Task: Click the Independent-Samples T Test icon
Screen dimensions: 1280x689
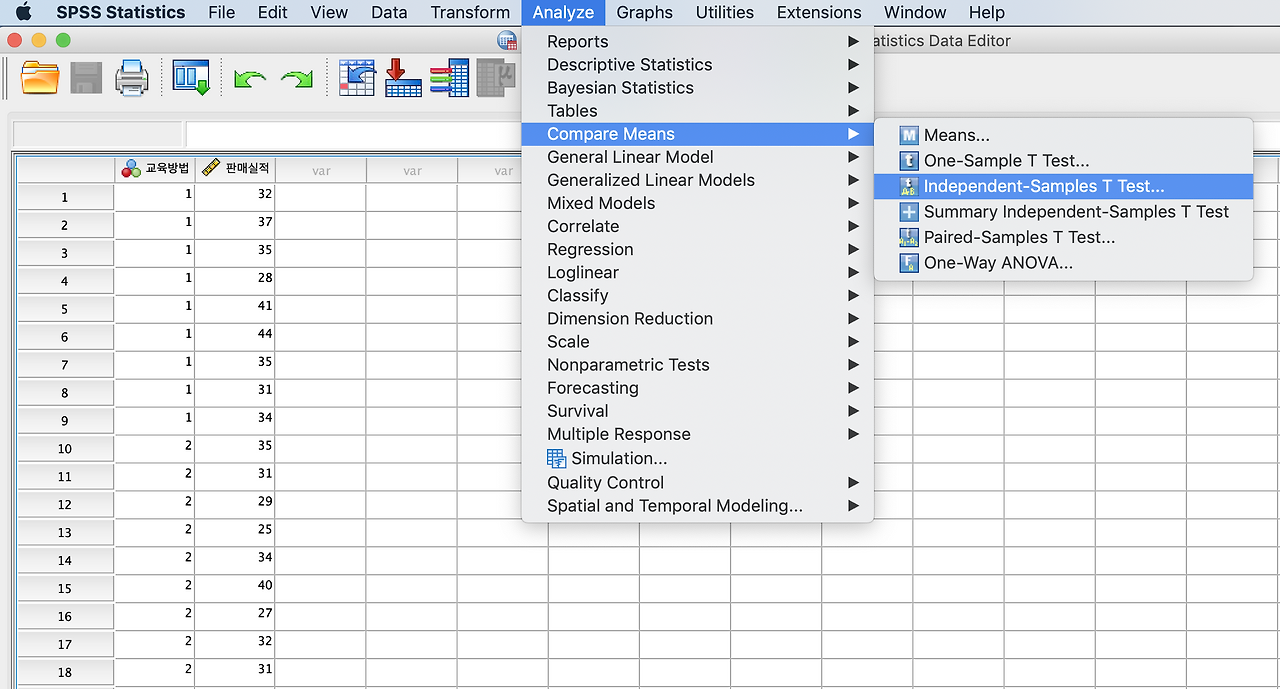Action: point(908,186)
